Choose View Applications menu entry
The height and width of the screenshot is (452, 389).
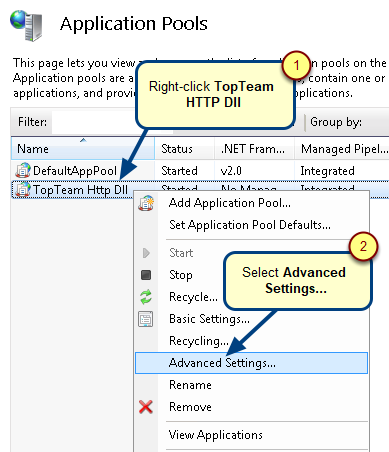pyautogui.click(x=216, y=435)
